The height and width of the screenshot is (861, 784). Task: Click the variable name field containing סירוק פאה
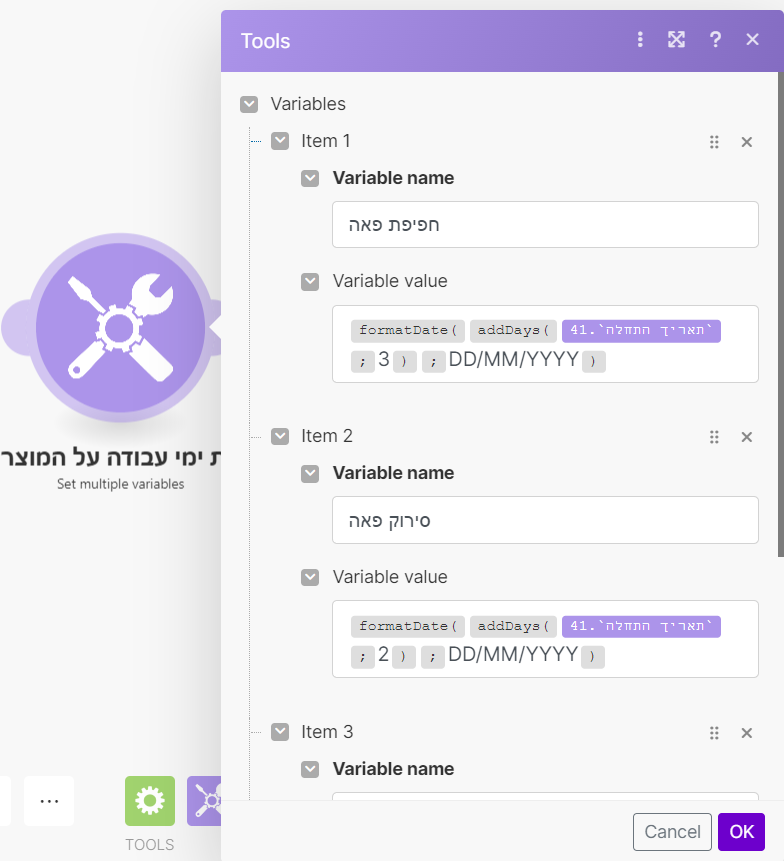(x=545, y=520)
